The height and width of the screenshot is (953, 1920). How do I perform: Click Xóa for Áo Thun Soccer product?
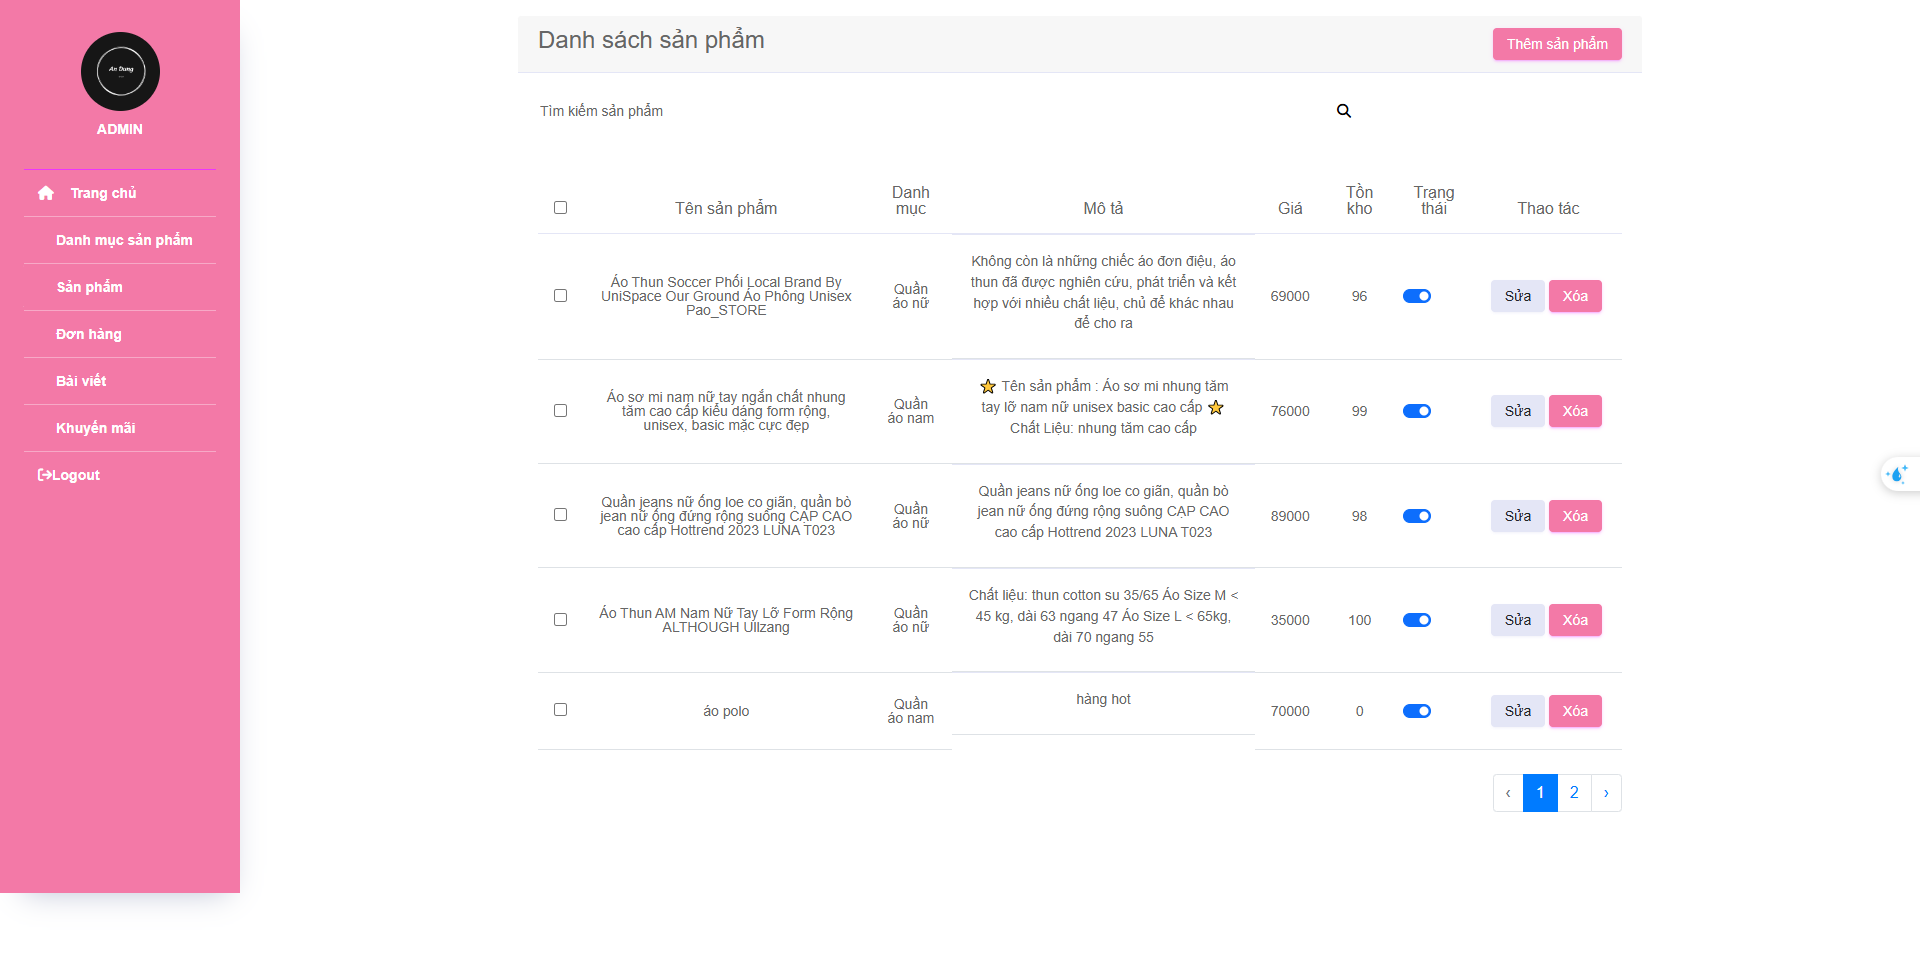[x=1575, y=296]
